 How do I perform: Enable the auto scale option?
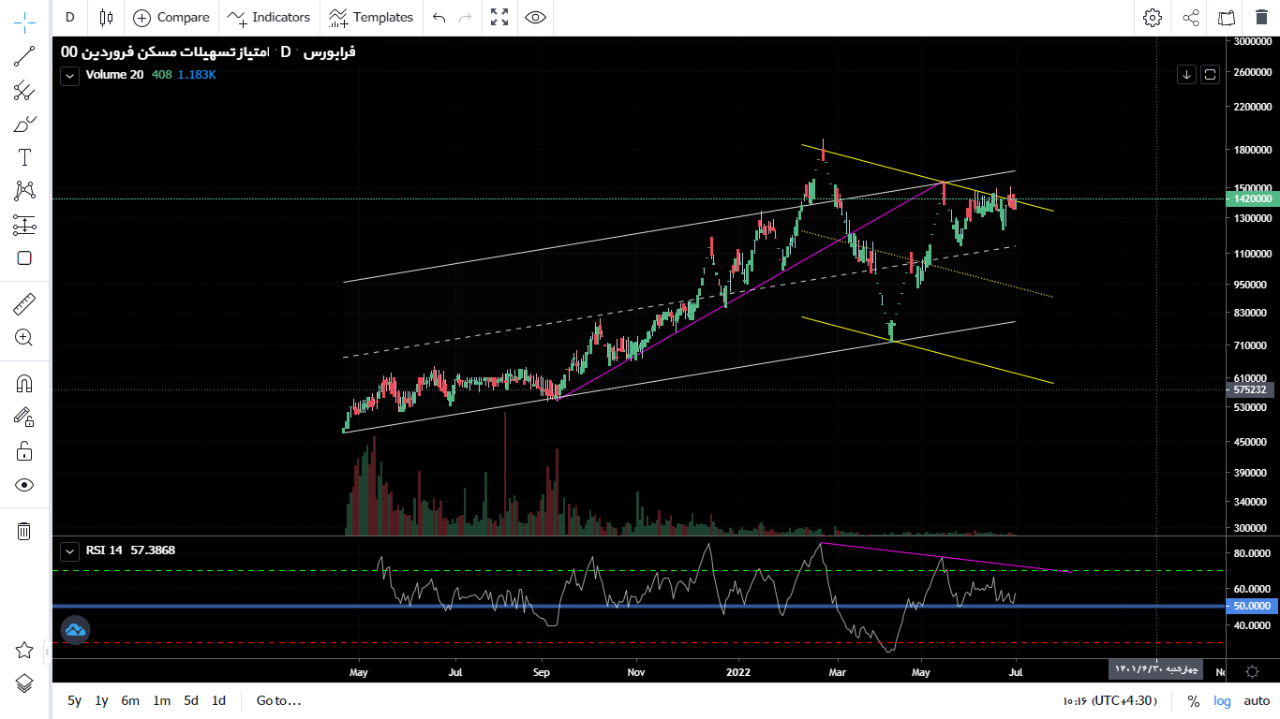(1256, 701)
